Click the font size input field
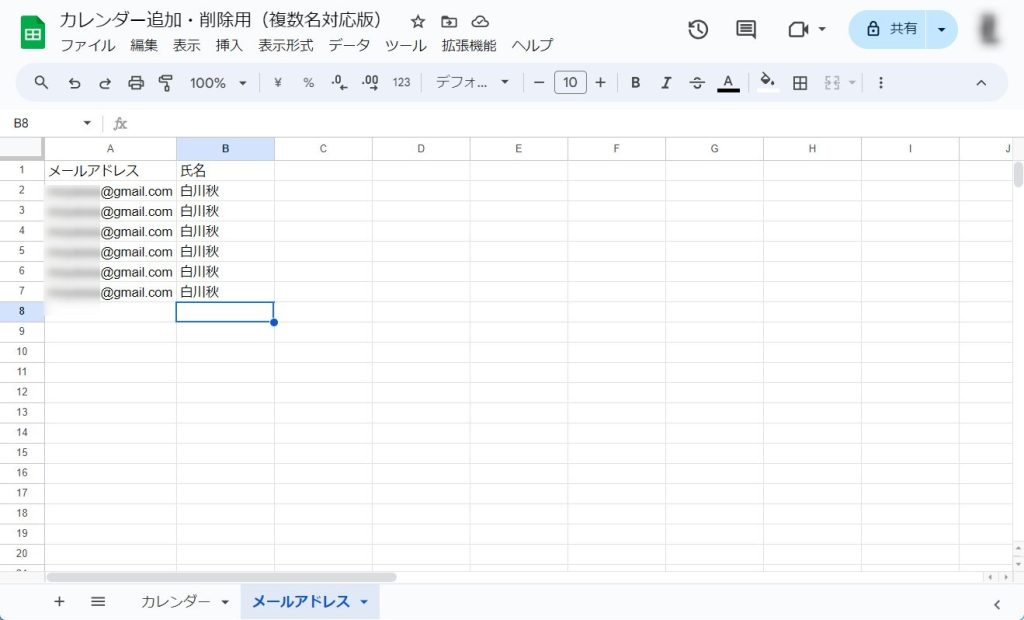The image size is (1024, 620). coord(570,83)
